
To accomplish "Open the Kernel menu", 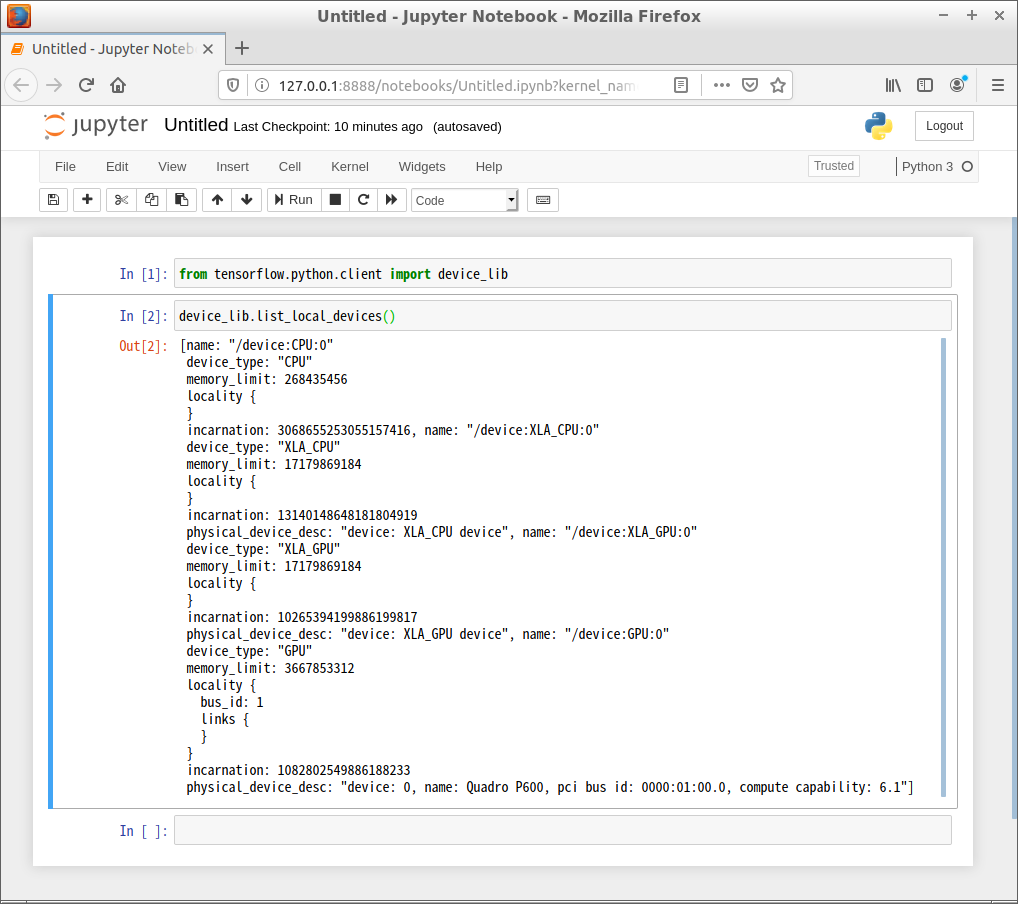I will click(349, 166).
